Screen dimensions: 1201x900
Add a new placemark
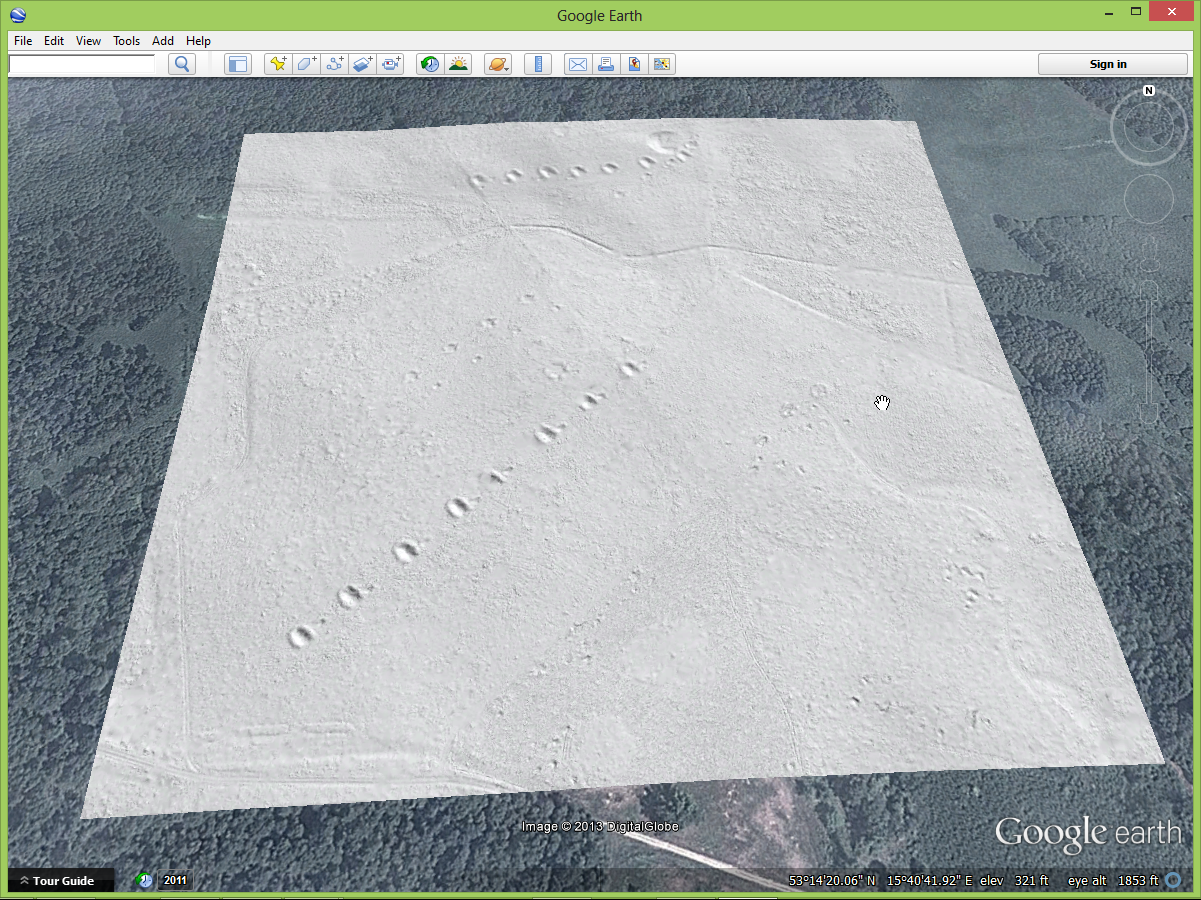click(278, 64)
